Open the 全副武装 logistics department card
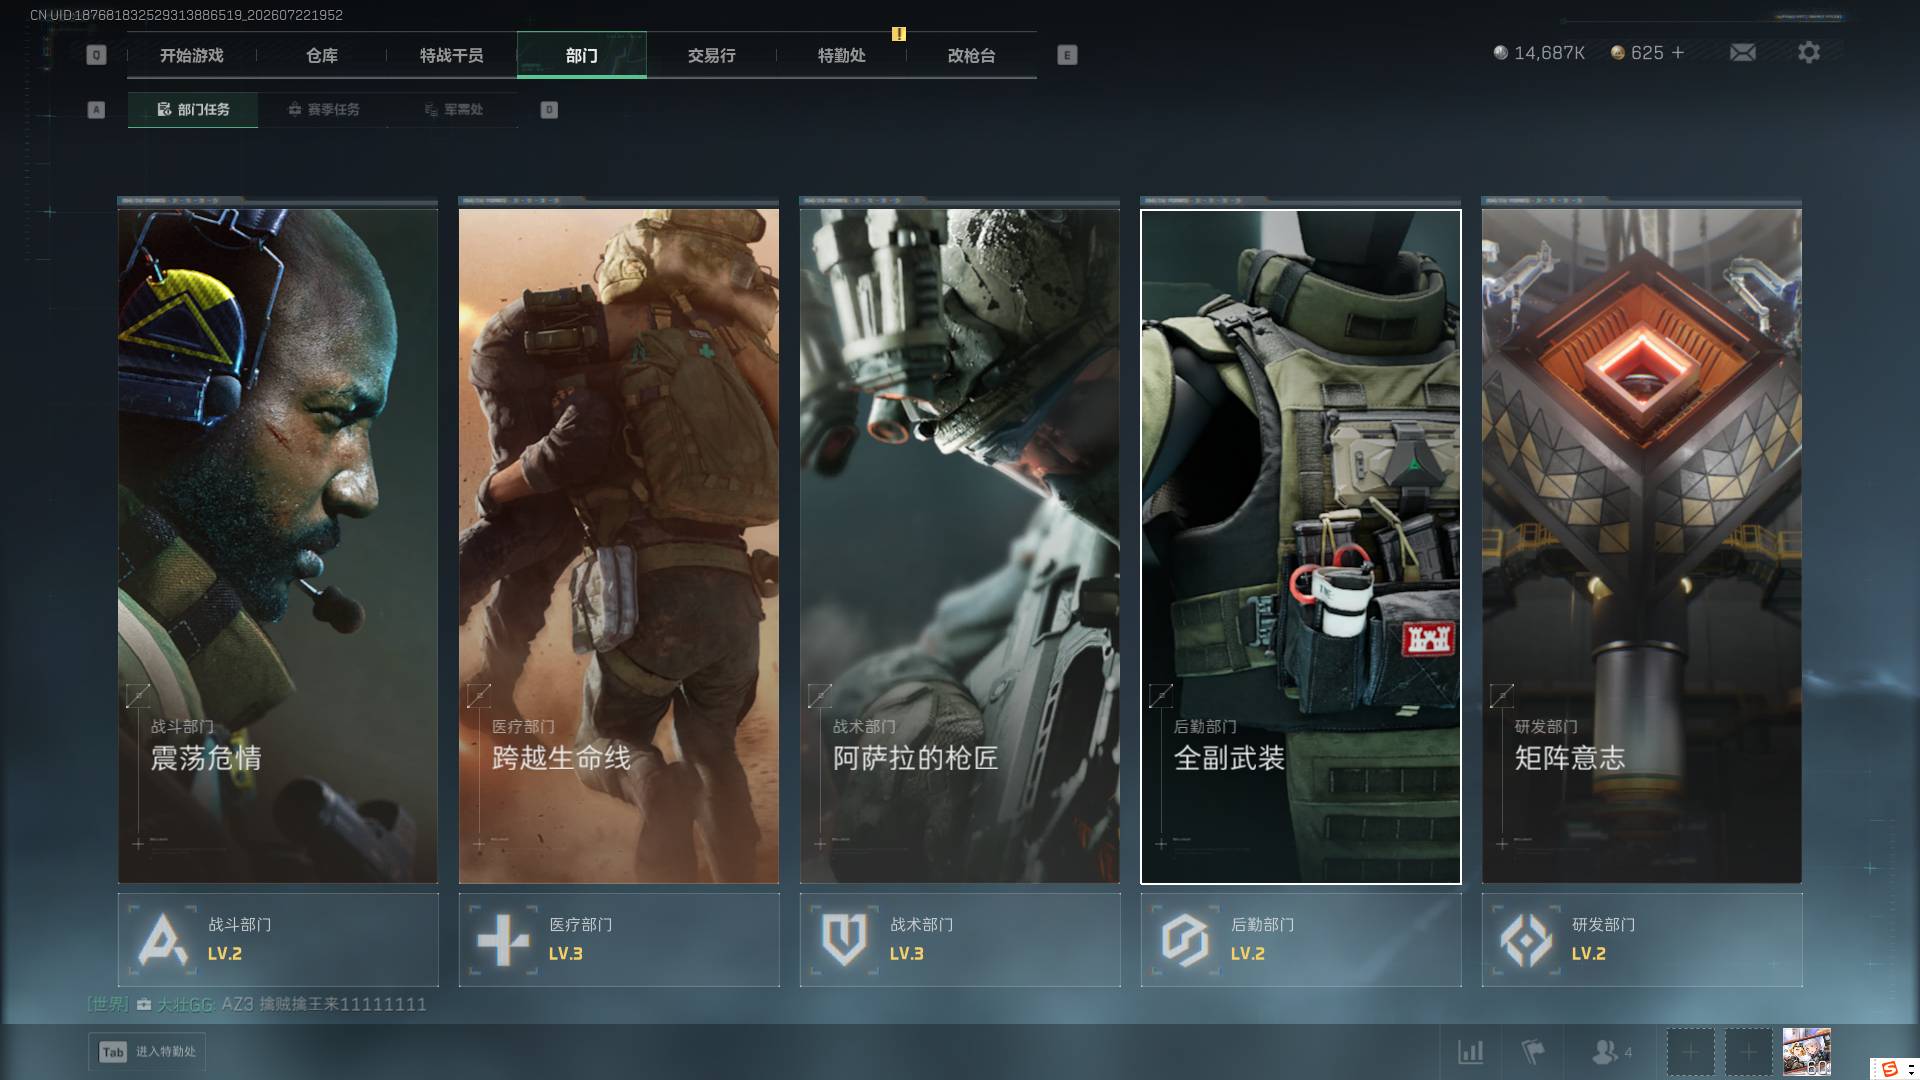1920x1080 pixels. click(x=1301, y=546)
